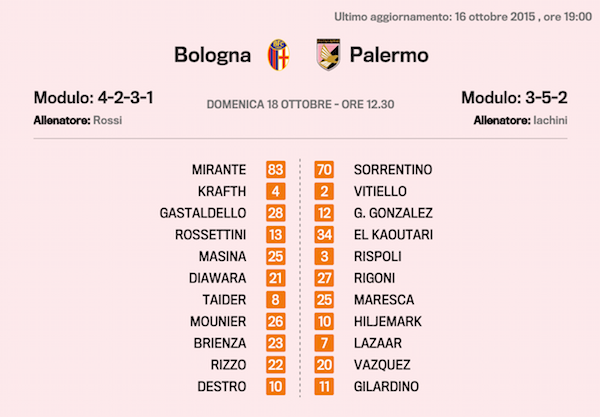Open the Palermo team name
This screenshot has width=600, height=417.
(389, 55)
